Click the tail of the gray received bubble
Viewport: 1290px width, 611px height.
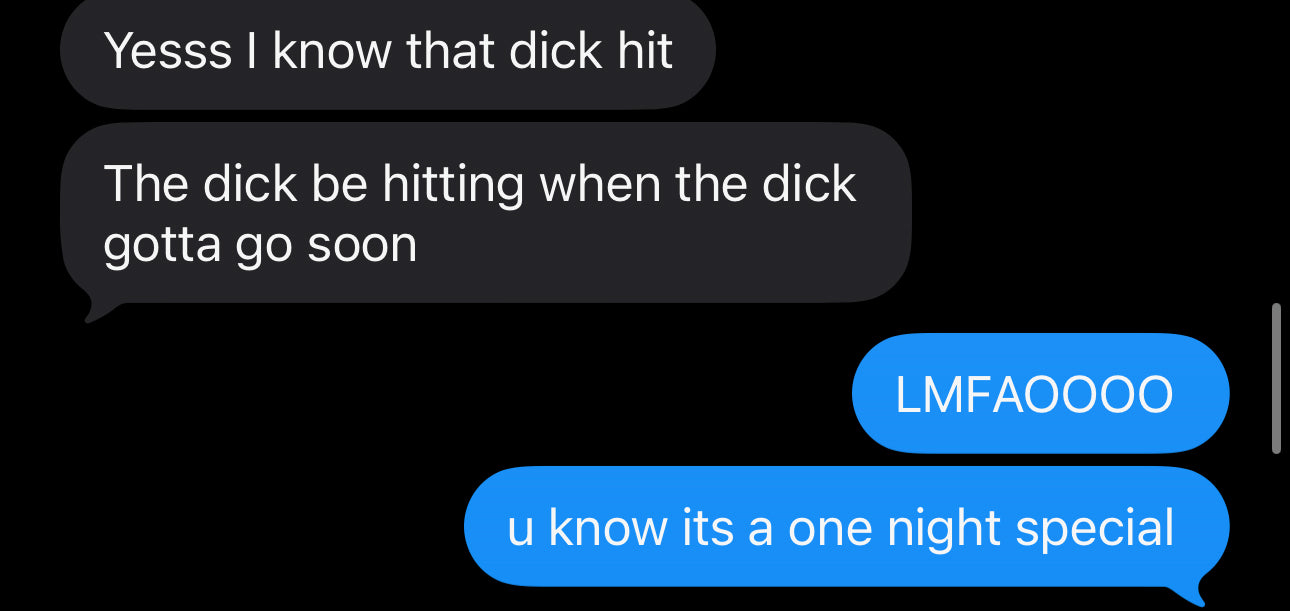pyautogui.click(x=100, y=310)
